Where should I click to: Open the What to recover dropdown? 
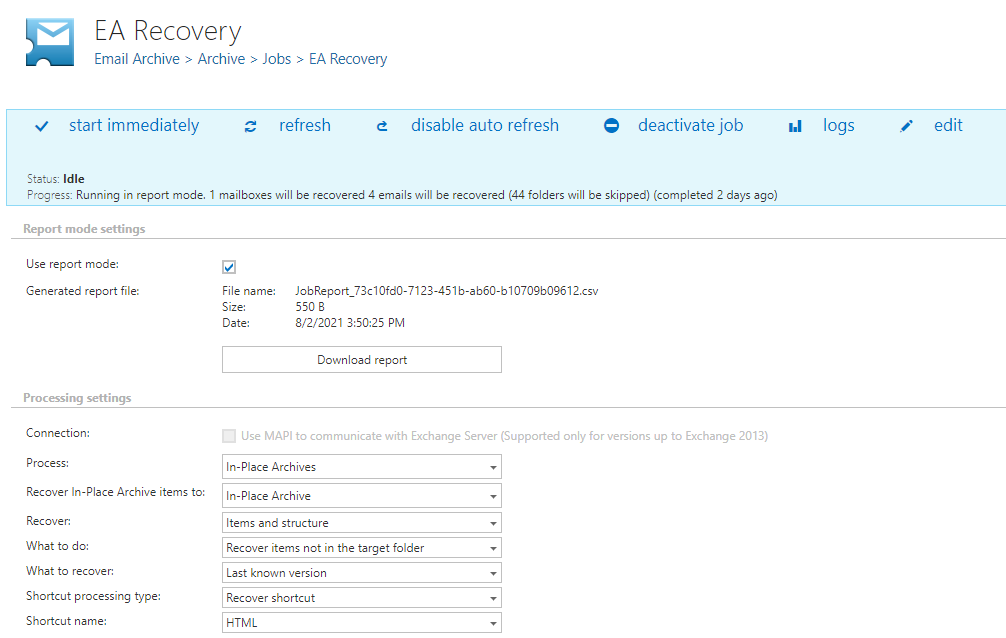coord(362,572)
